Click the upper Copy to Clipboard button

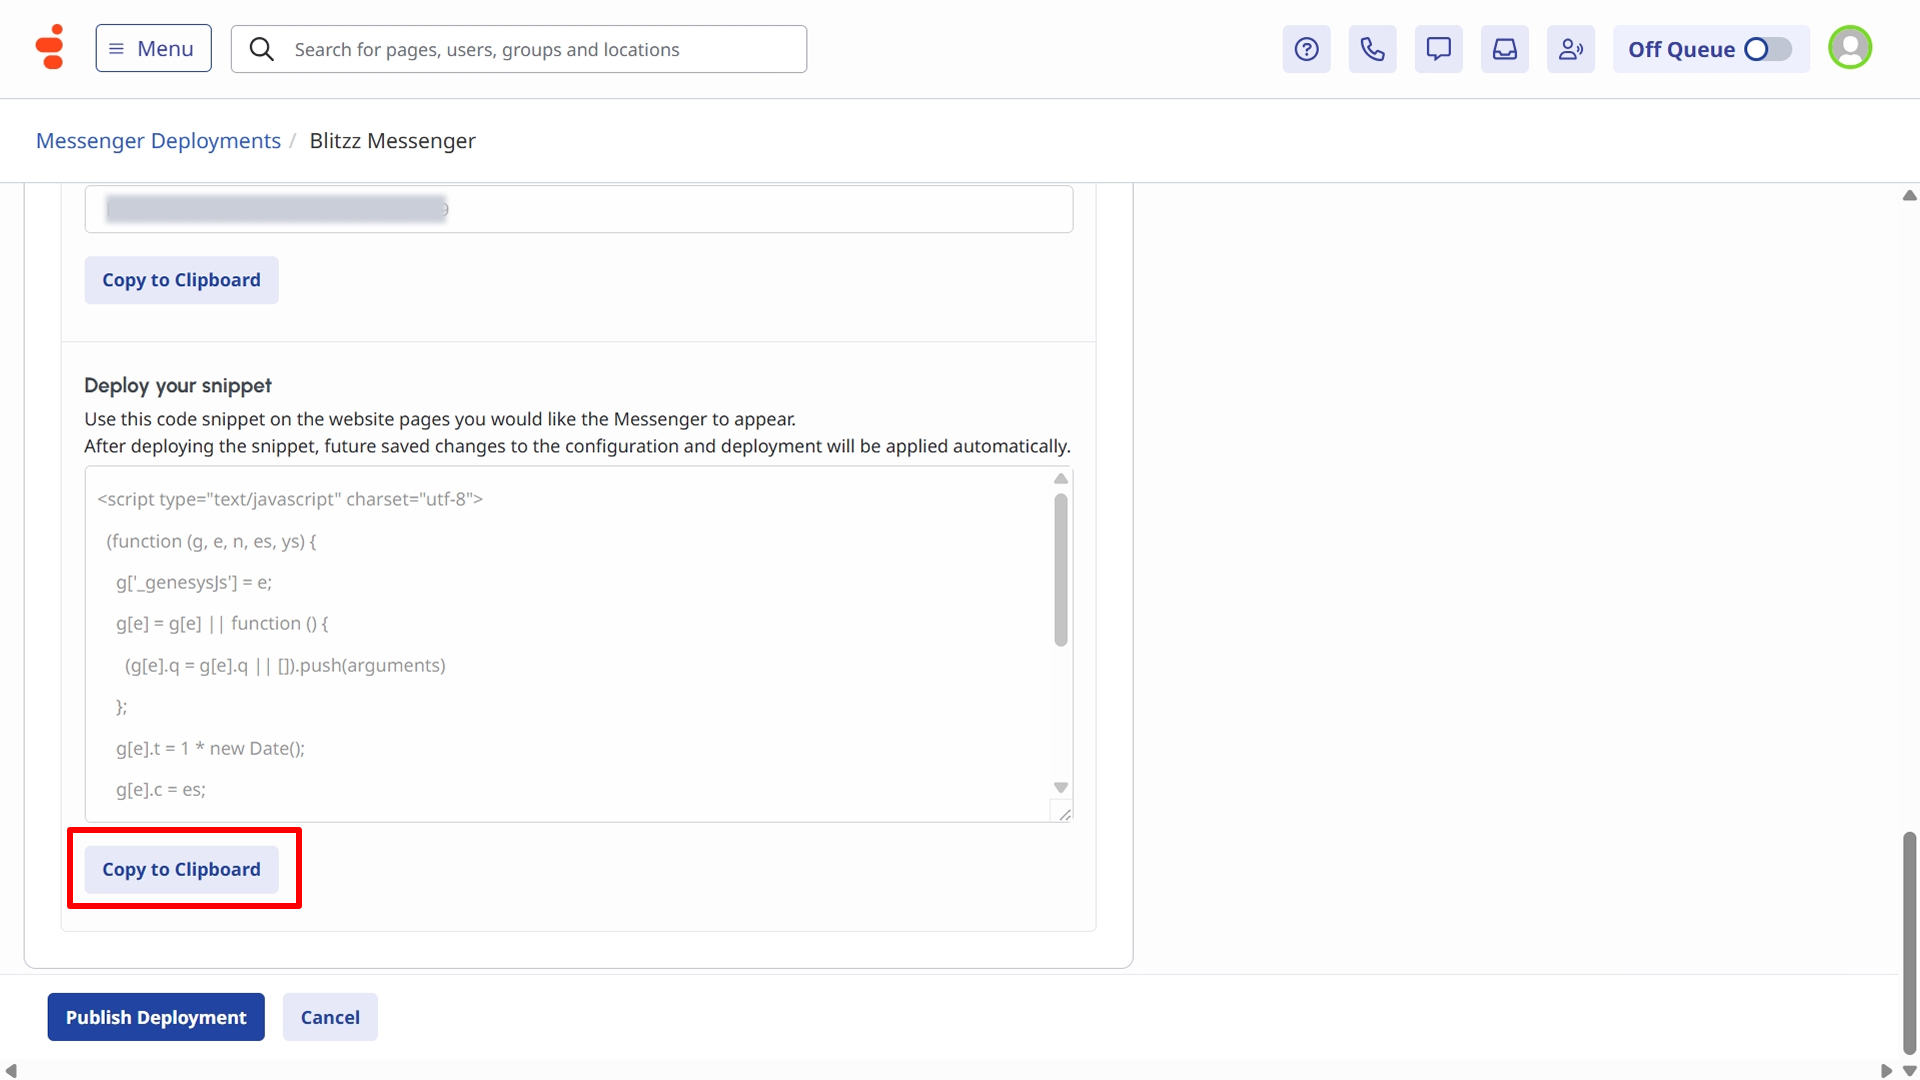tap(181, 280)
